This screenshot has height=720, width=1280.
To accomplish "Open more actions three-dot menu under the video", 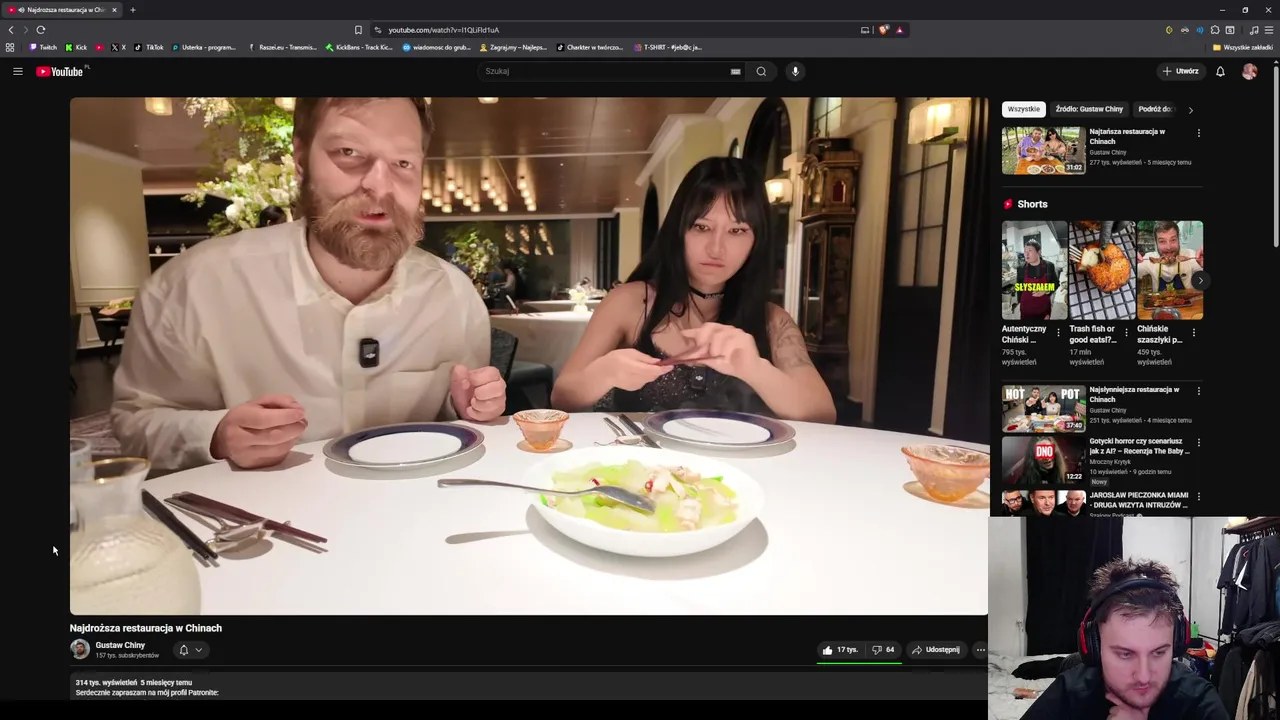I will (x=980, y=650).
